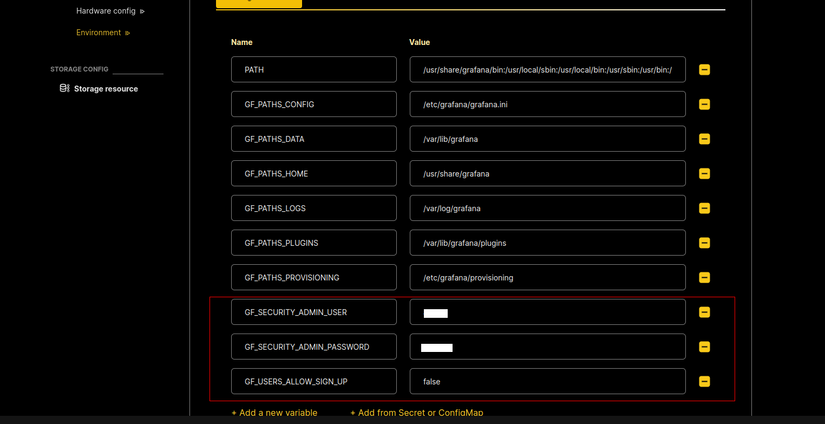Open Environment section in sidebar
Image resolution: width=825 pixels, height=424 pixels.
(x=98, y=32)
